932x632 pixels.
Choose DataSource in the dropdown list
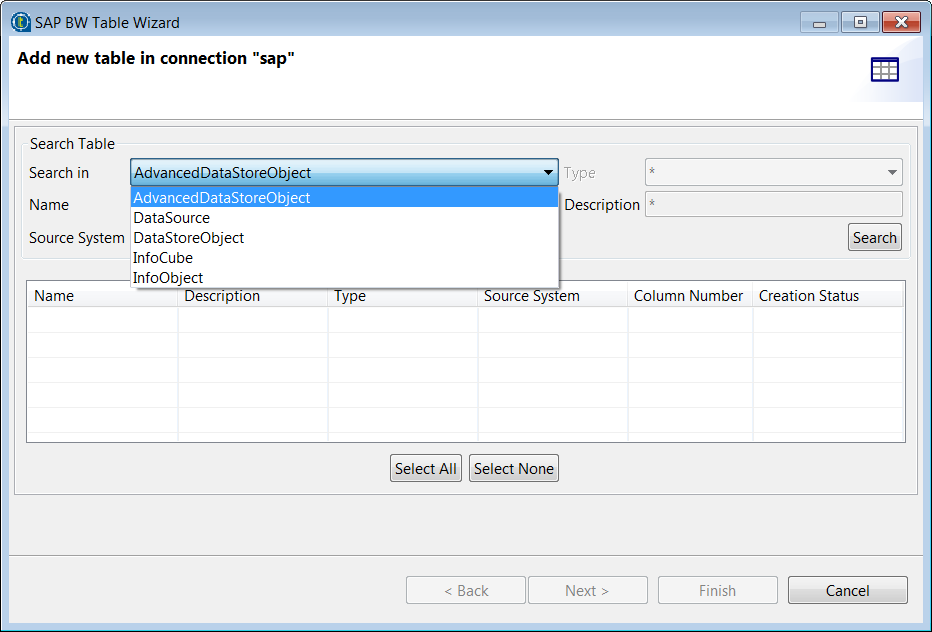coord(172,218)
